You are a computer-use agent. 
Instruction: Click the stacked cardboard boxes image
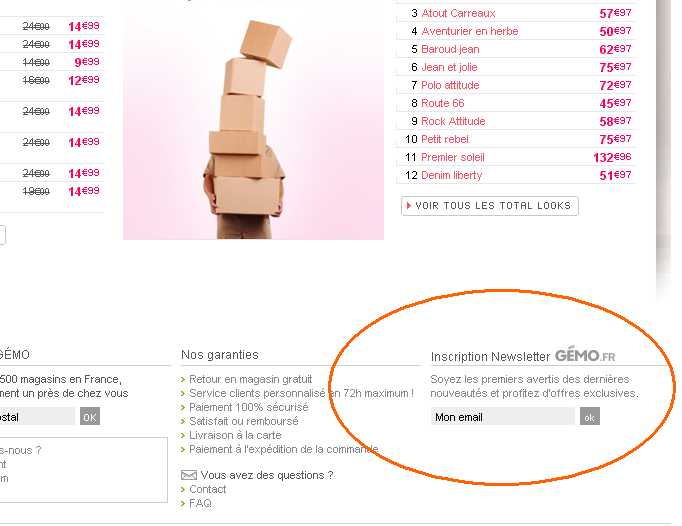[253, 128]
